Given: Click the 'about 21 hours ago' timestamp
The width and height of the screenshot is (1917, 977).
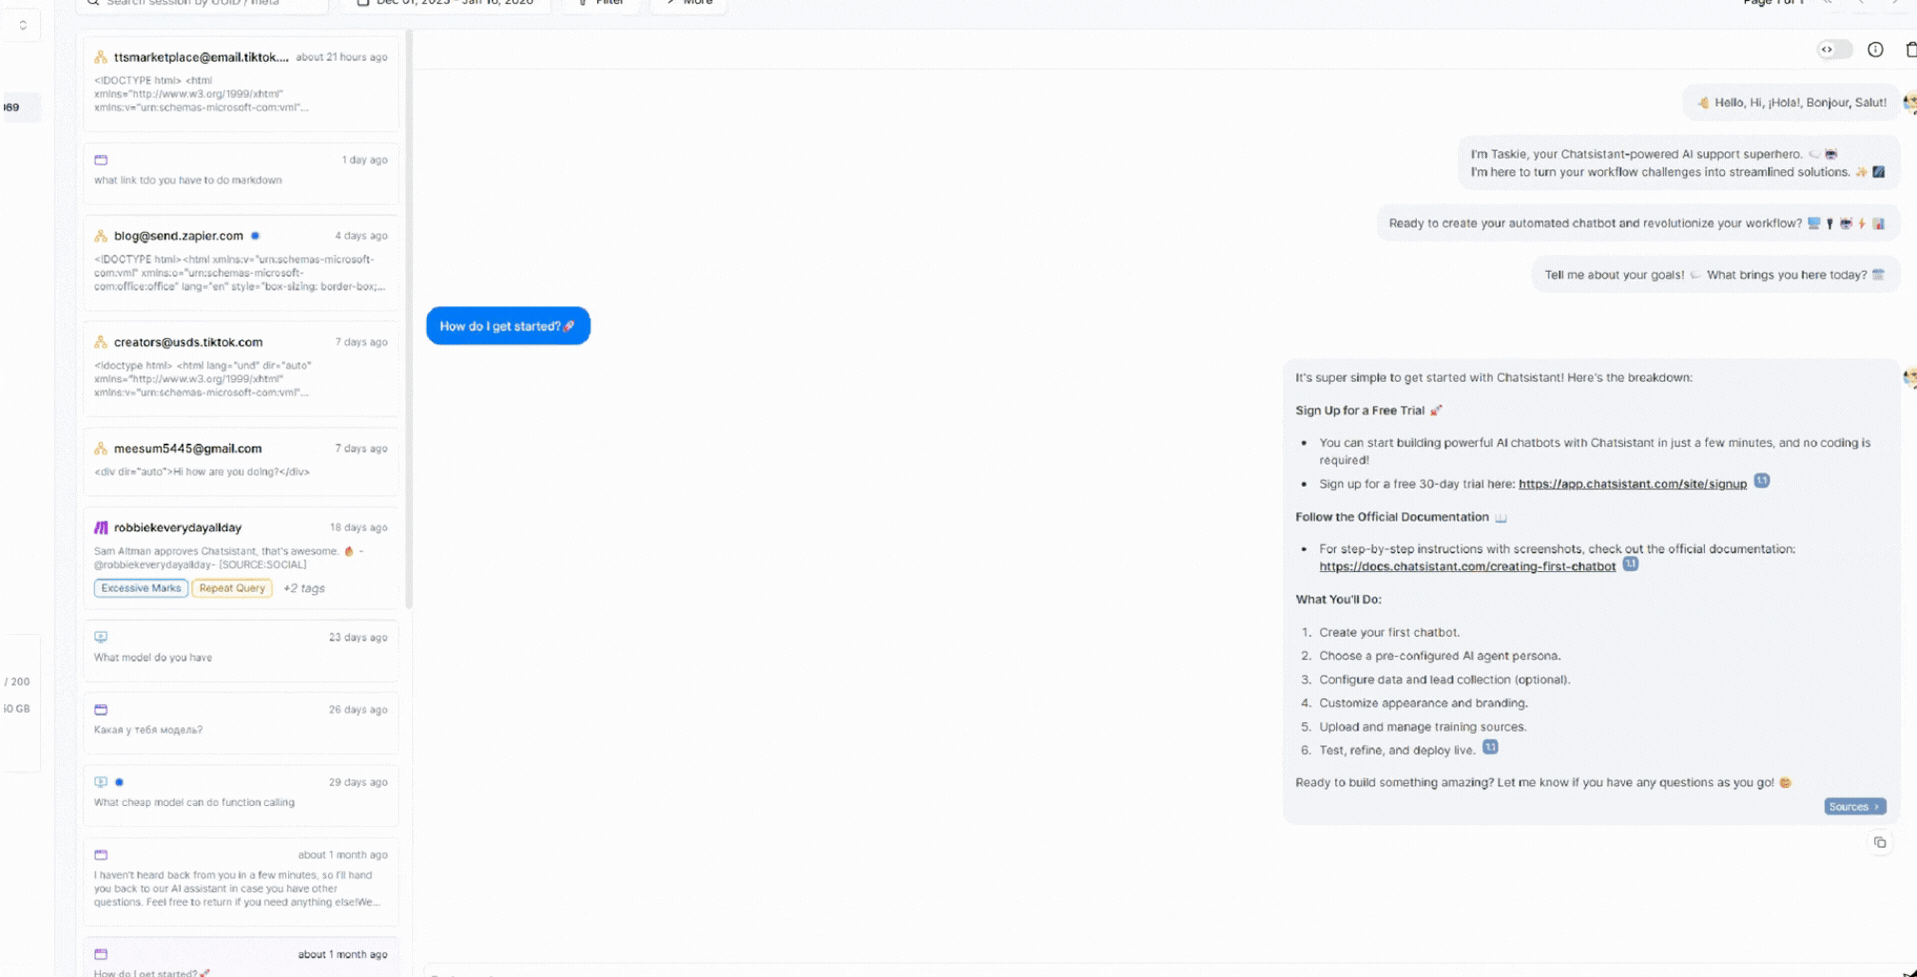Looking at the screenshot, I should point(341,57).
